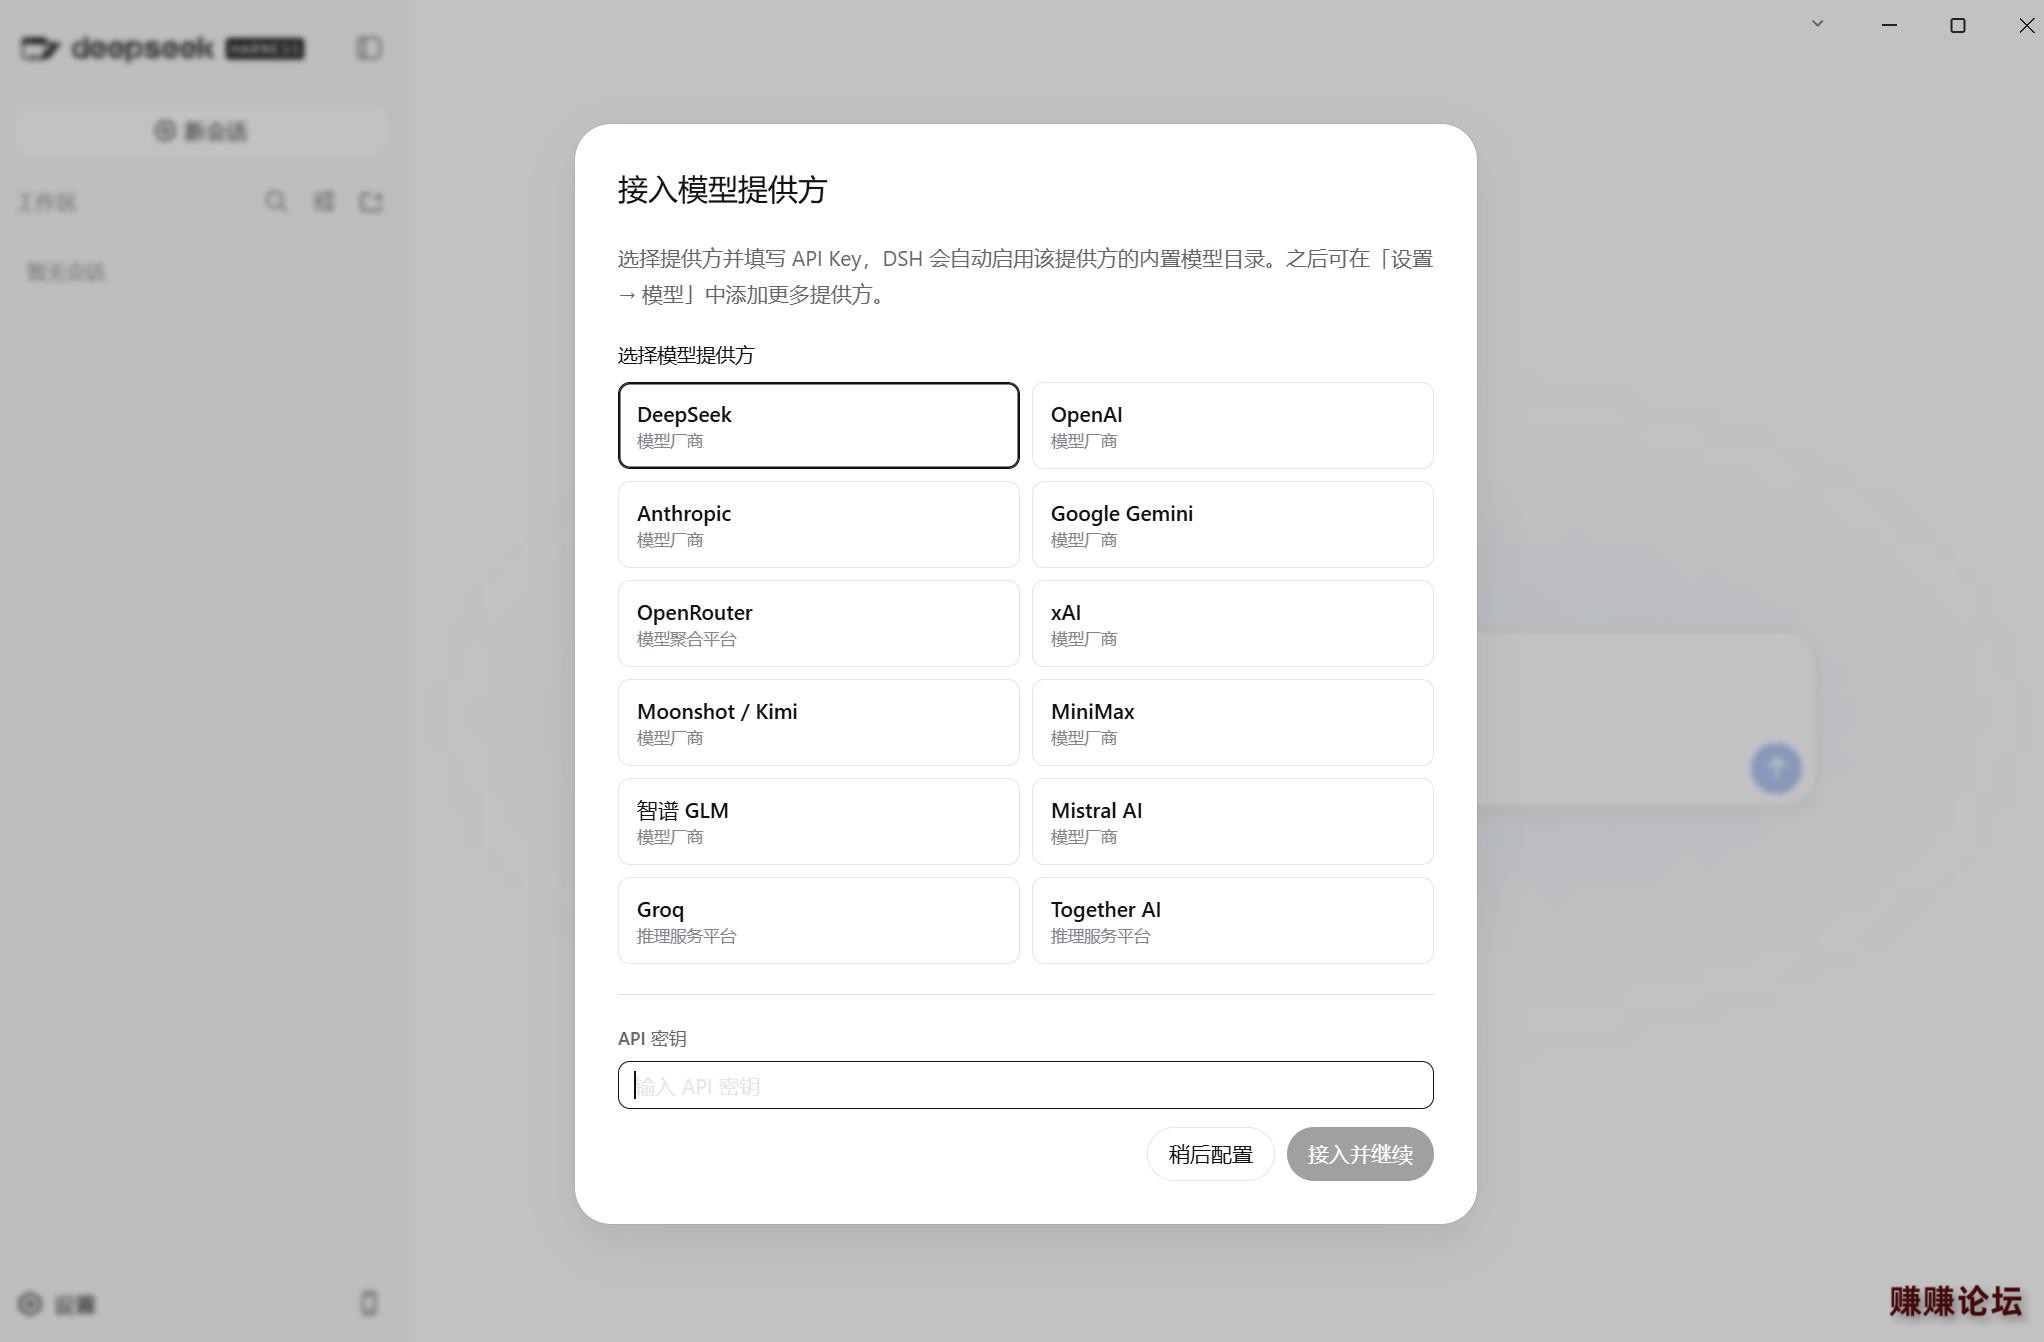Focus the API 密钥 input field

tap(1025, 1085)
